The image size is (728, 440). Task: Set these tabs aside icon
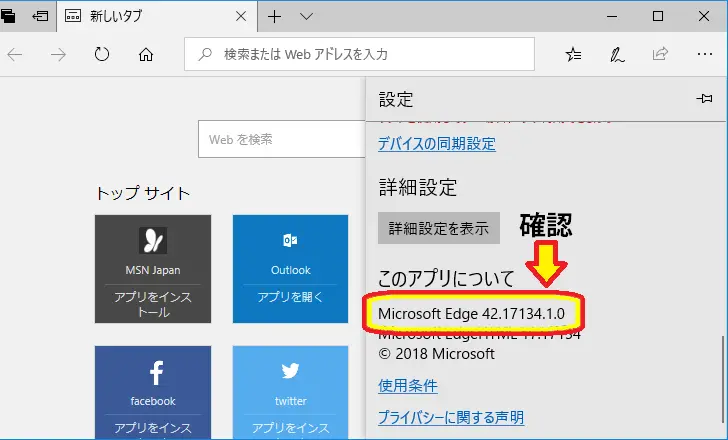pyautogui.click(x=40, y=16)
